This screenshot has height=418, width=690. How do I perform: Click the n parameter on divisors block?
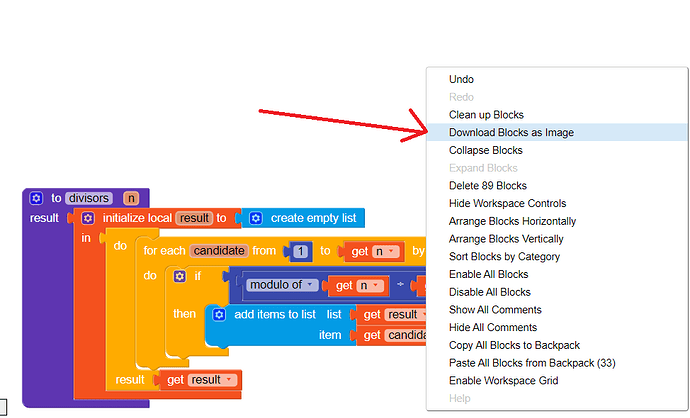131,198
